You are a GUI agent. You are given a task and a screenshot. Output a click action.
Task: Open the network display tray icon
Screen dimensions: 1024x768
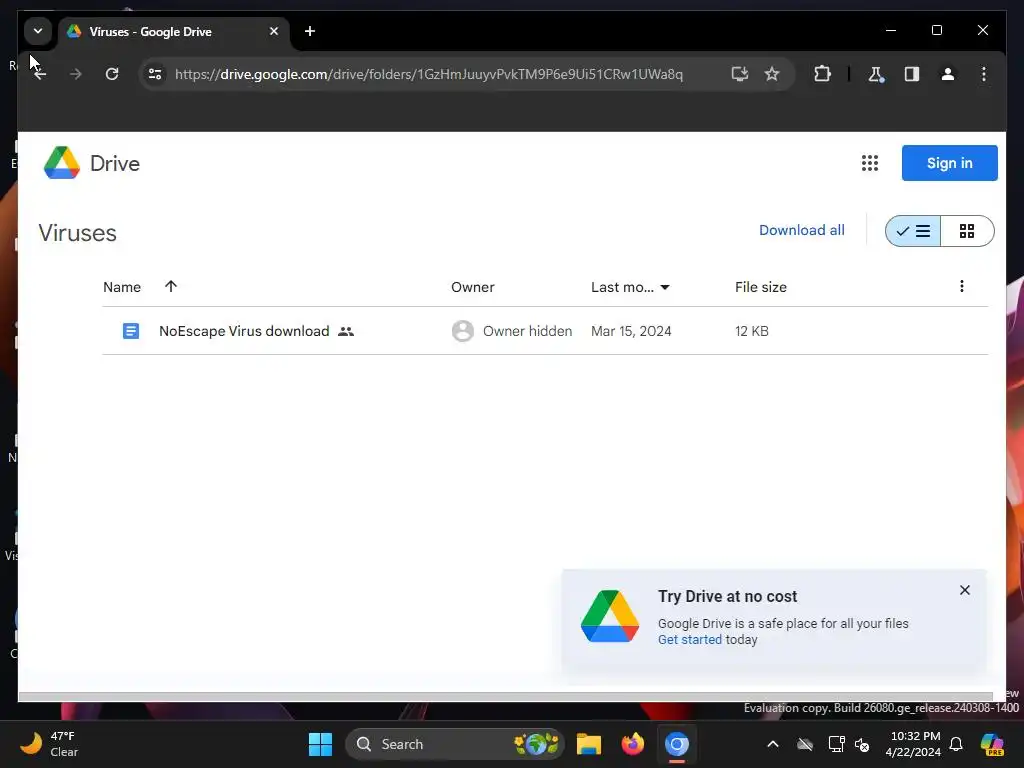coord(836,744)
